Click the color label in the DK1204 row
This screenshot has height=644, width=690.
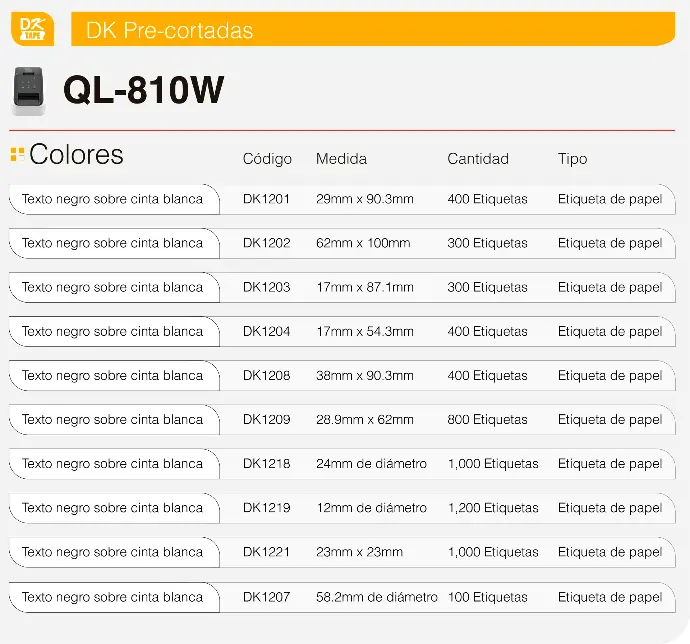[x=112, y=331]
